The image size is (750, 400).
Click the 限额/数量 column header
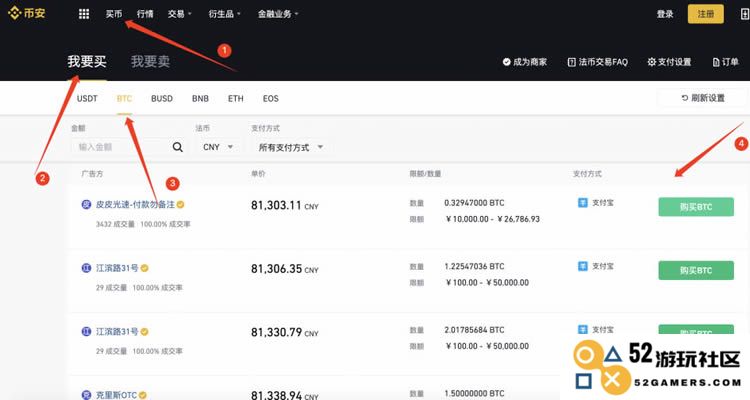[x=425, y=174]
